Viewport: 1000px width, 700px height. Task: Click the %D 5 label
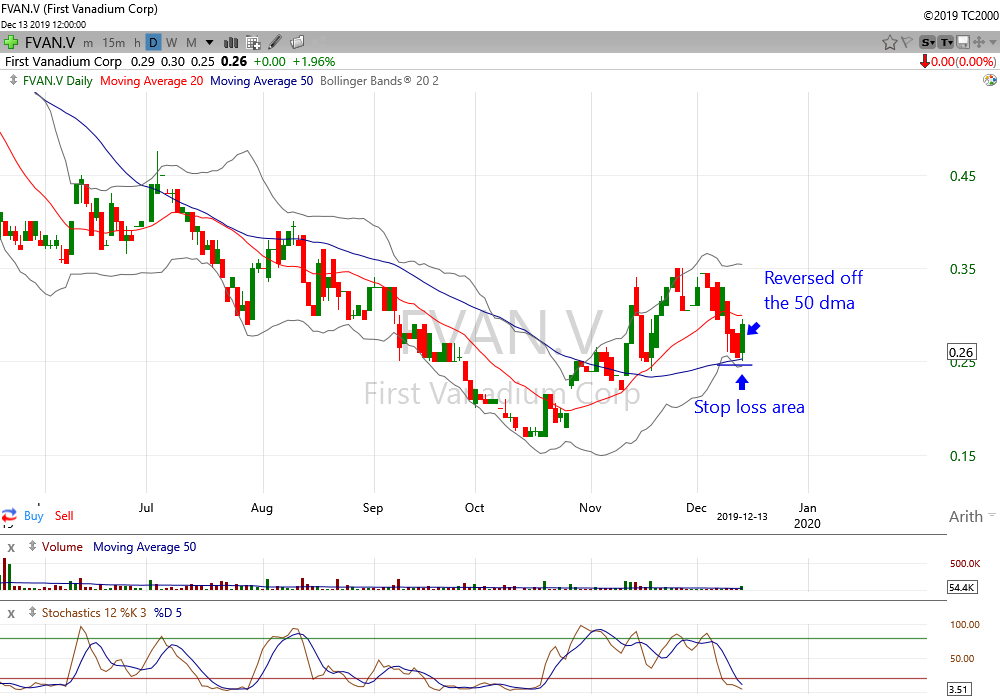168,613
